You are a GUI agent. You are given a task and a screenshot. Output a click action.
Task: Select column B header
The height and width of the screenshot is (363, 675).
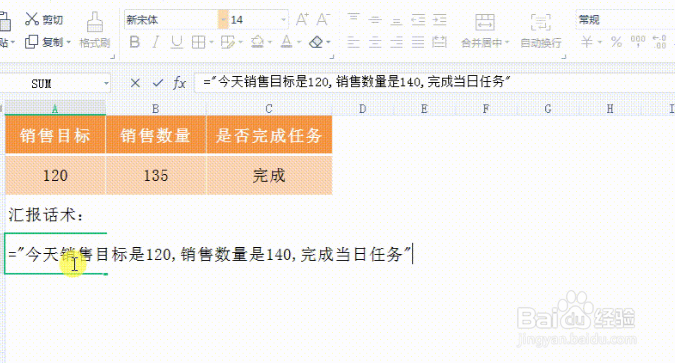coord(156,109)
